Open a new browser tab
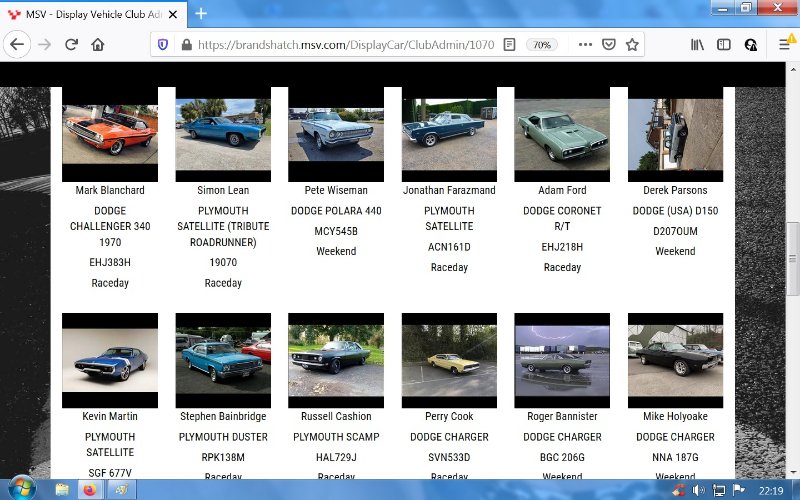Image resolution: width=800 pixels, height=500 pixels. (x=201, y=13)
